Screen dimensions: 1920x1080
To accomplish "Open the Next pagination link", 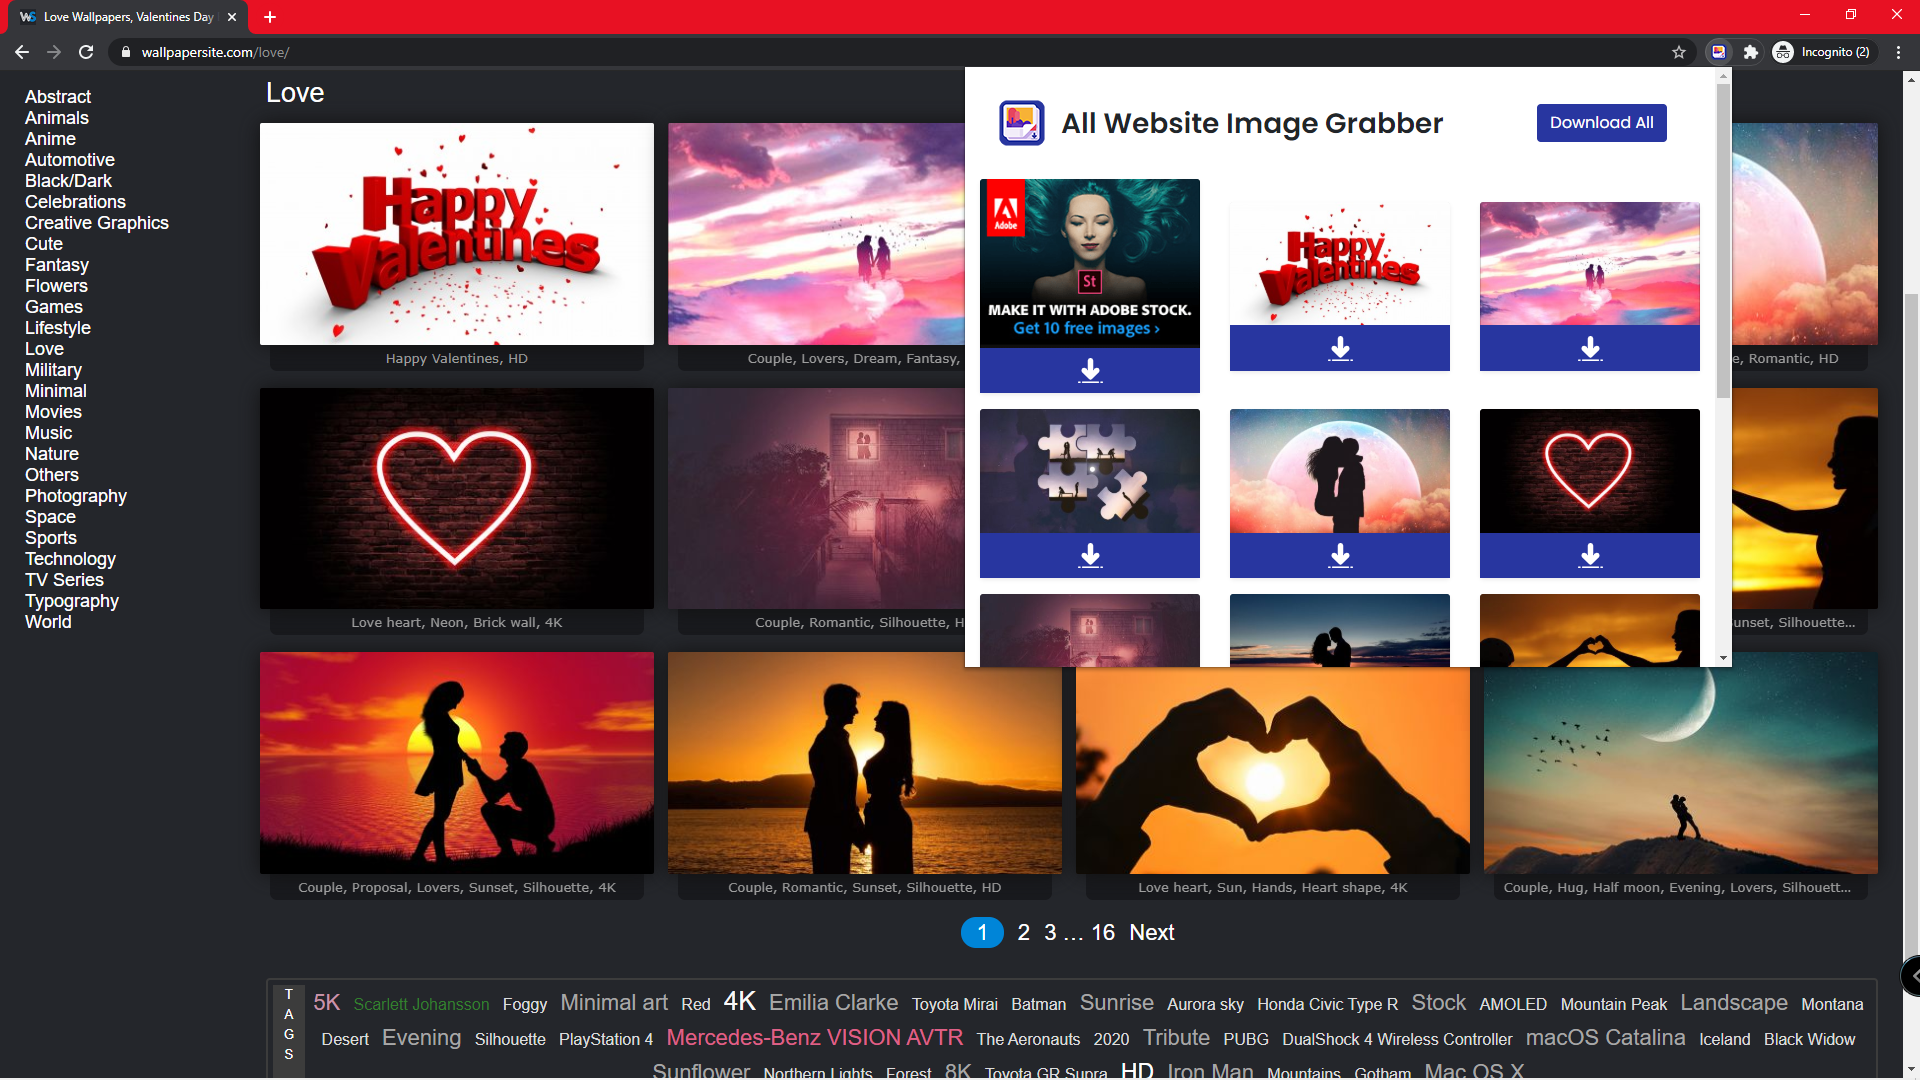I will (1151, 932).
